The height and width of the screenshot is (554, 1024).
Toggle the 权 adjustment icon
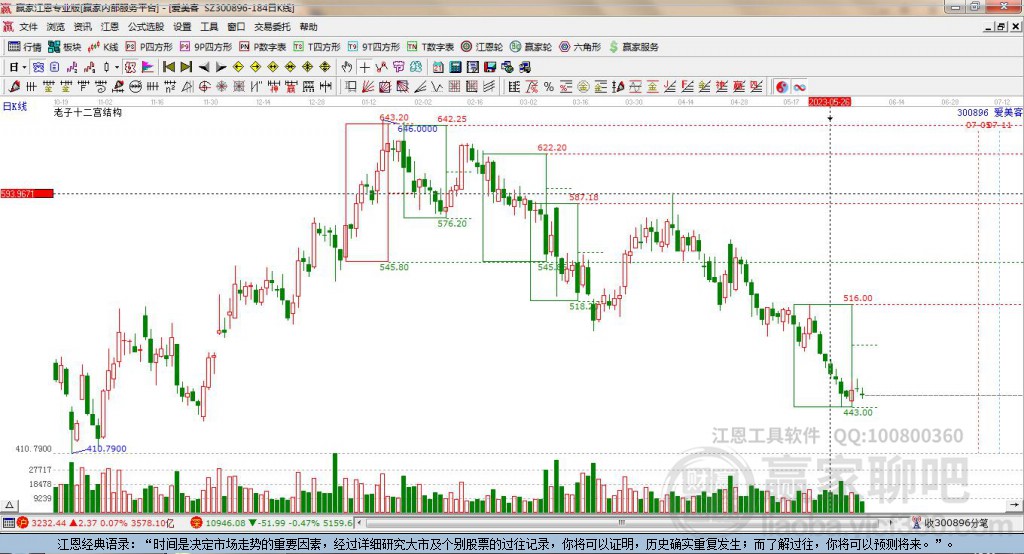(130, 67)
